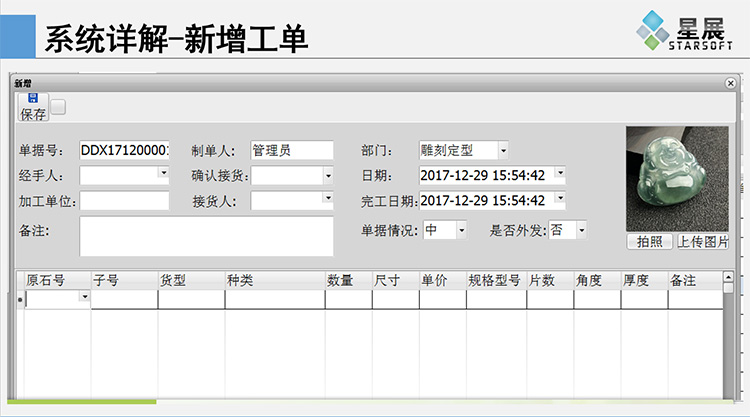Viewport: 750px width, 417px height.
Task: Open the 经手人 dropdown list
Action: click(163, 174)
